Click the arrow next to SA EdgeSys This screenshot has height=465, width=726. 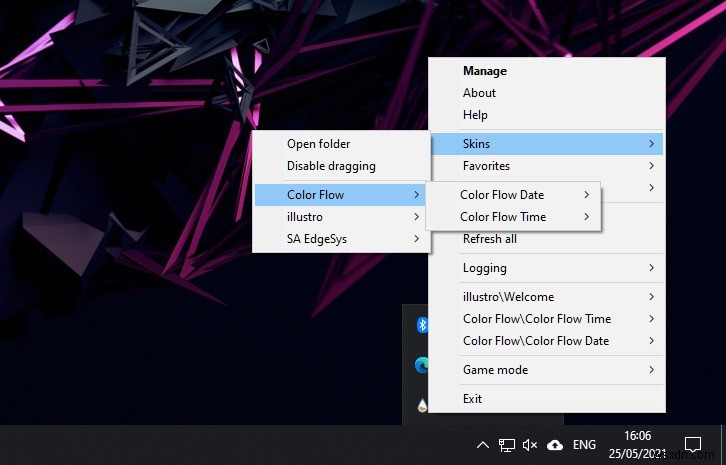point(417,239)
